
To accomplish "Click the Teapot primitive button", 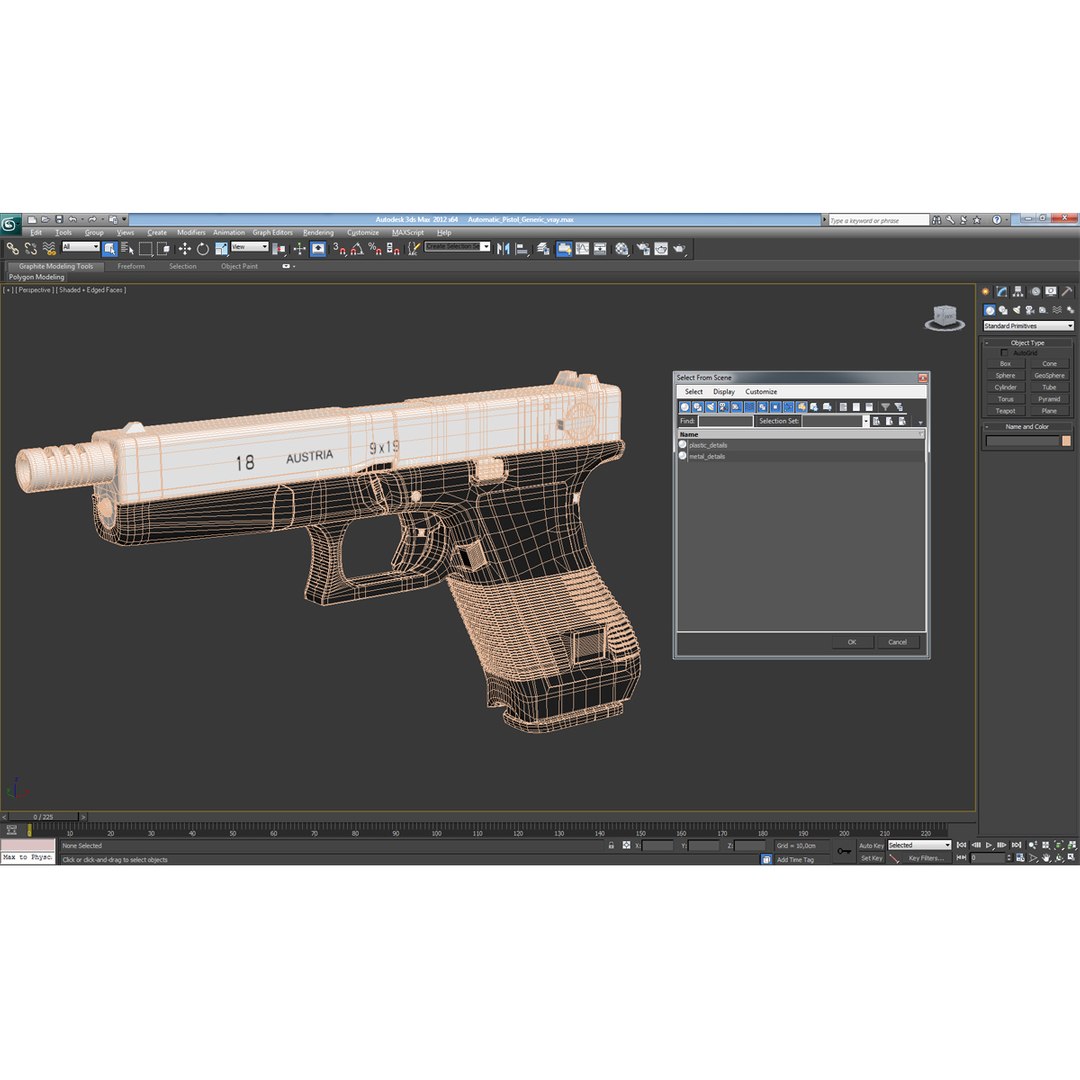I will (1005, 411).
